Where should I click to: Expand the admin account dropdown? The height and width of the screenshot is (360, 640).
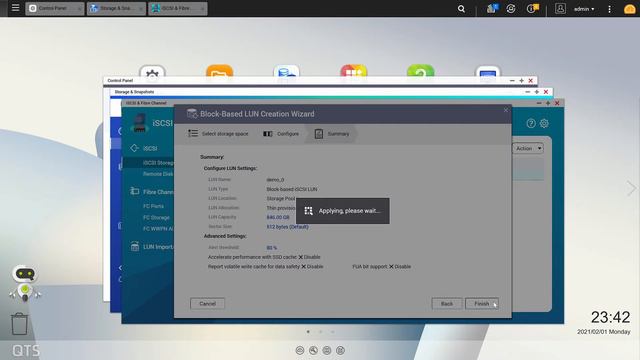coord(584,9)
